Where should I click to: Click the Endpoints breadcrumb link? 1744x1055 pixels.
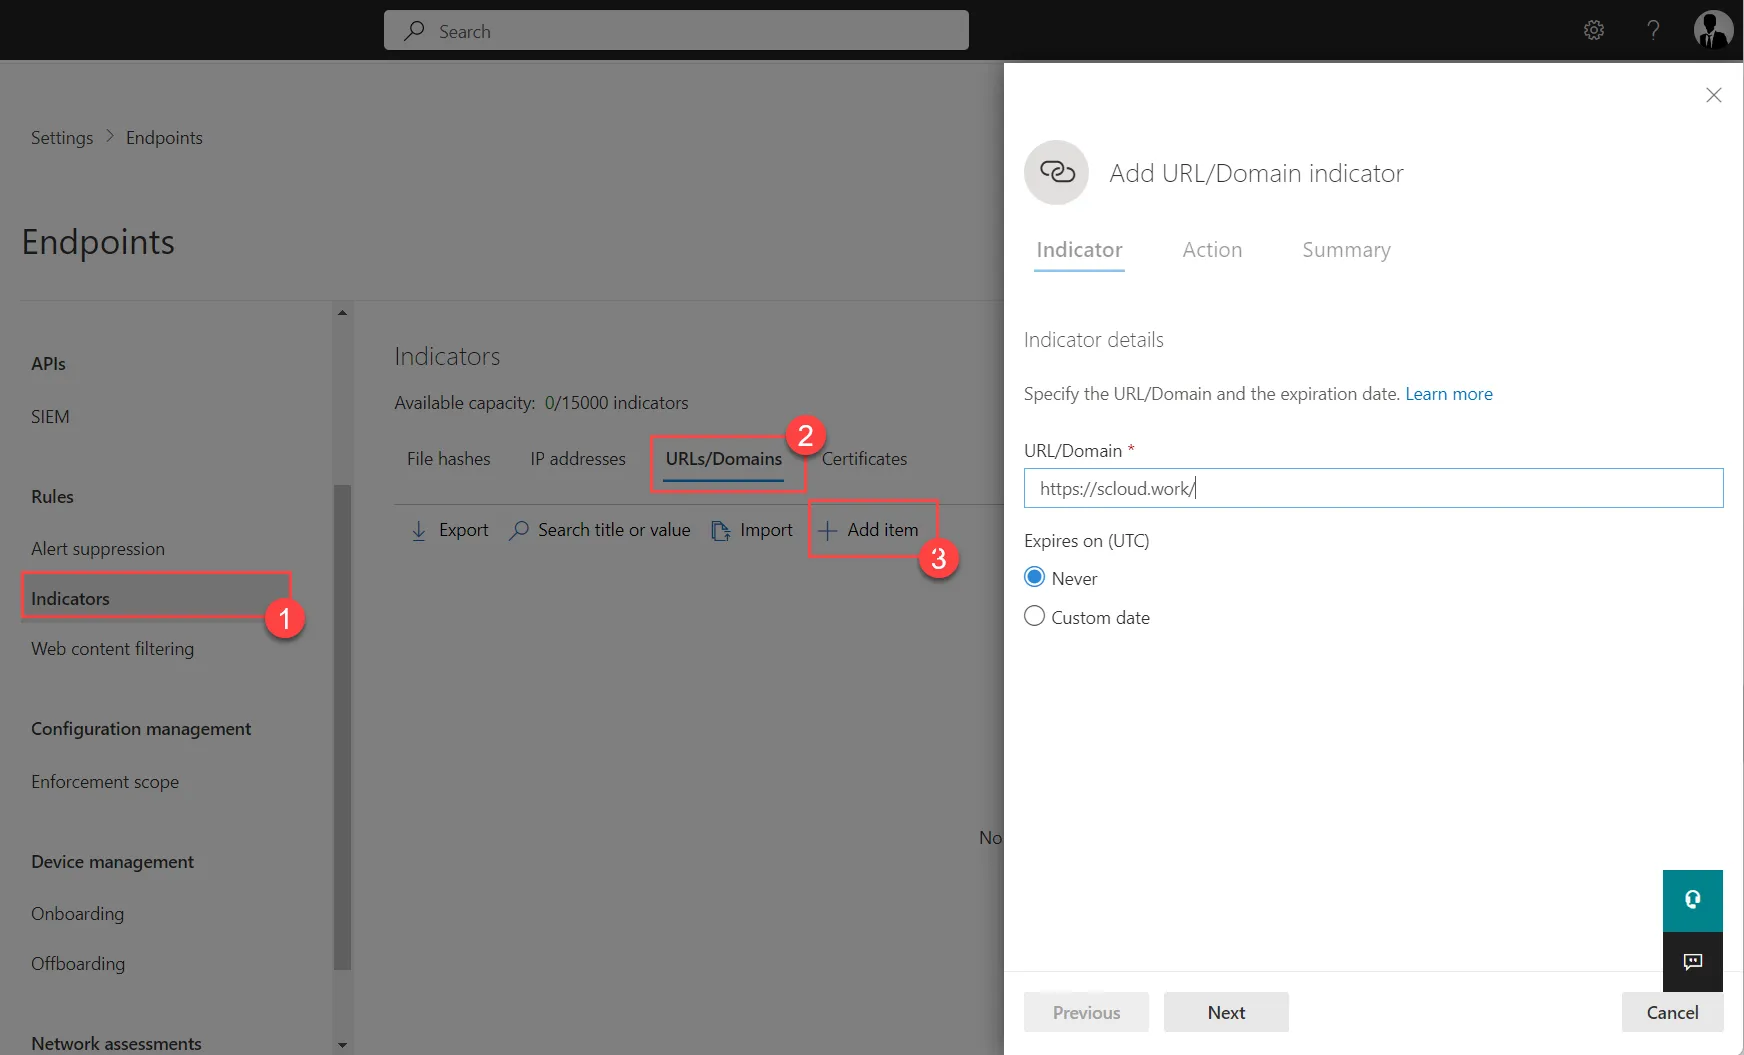pyautogui.click(x=164, y=138)
